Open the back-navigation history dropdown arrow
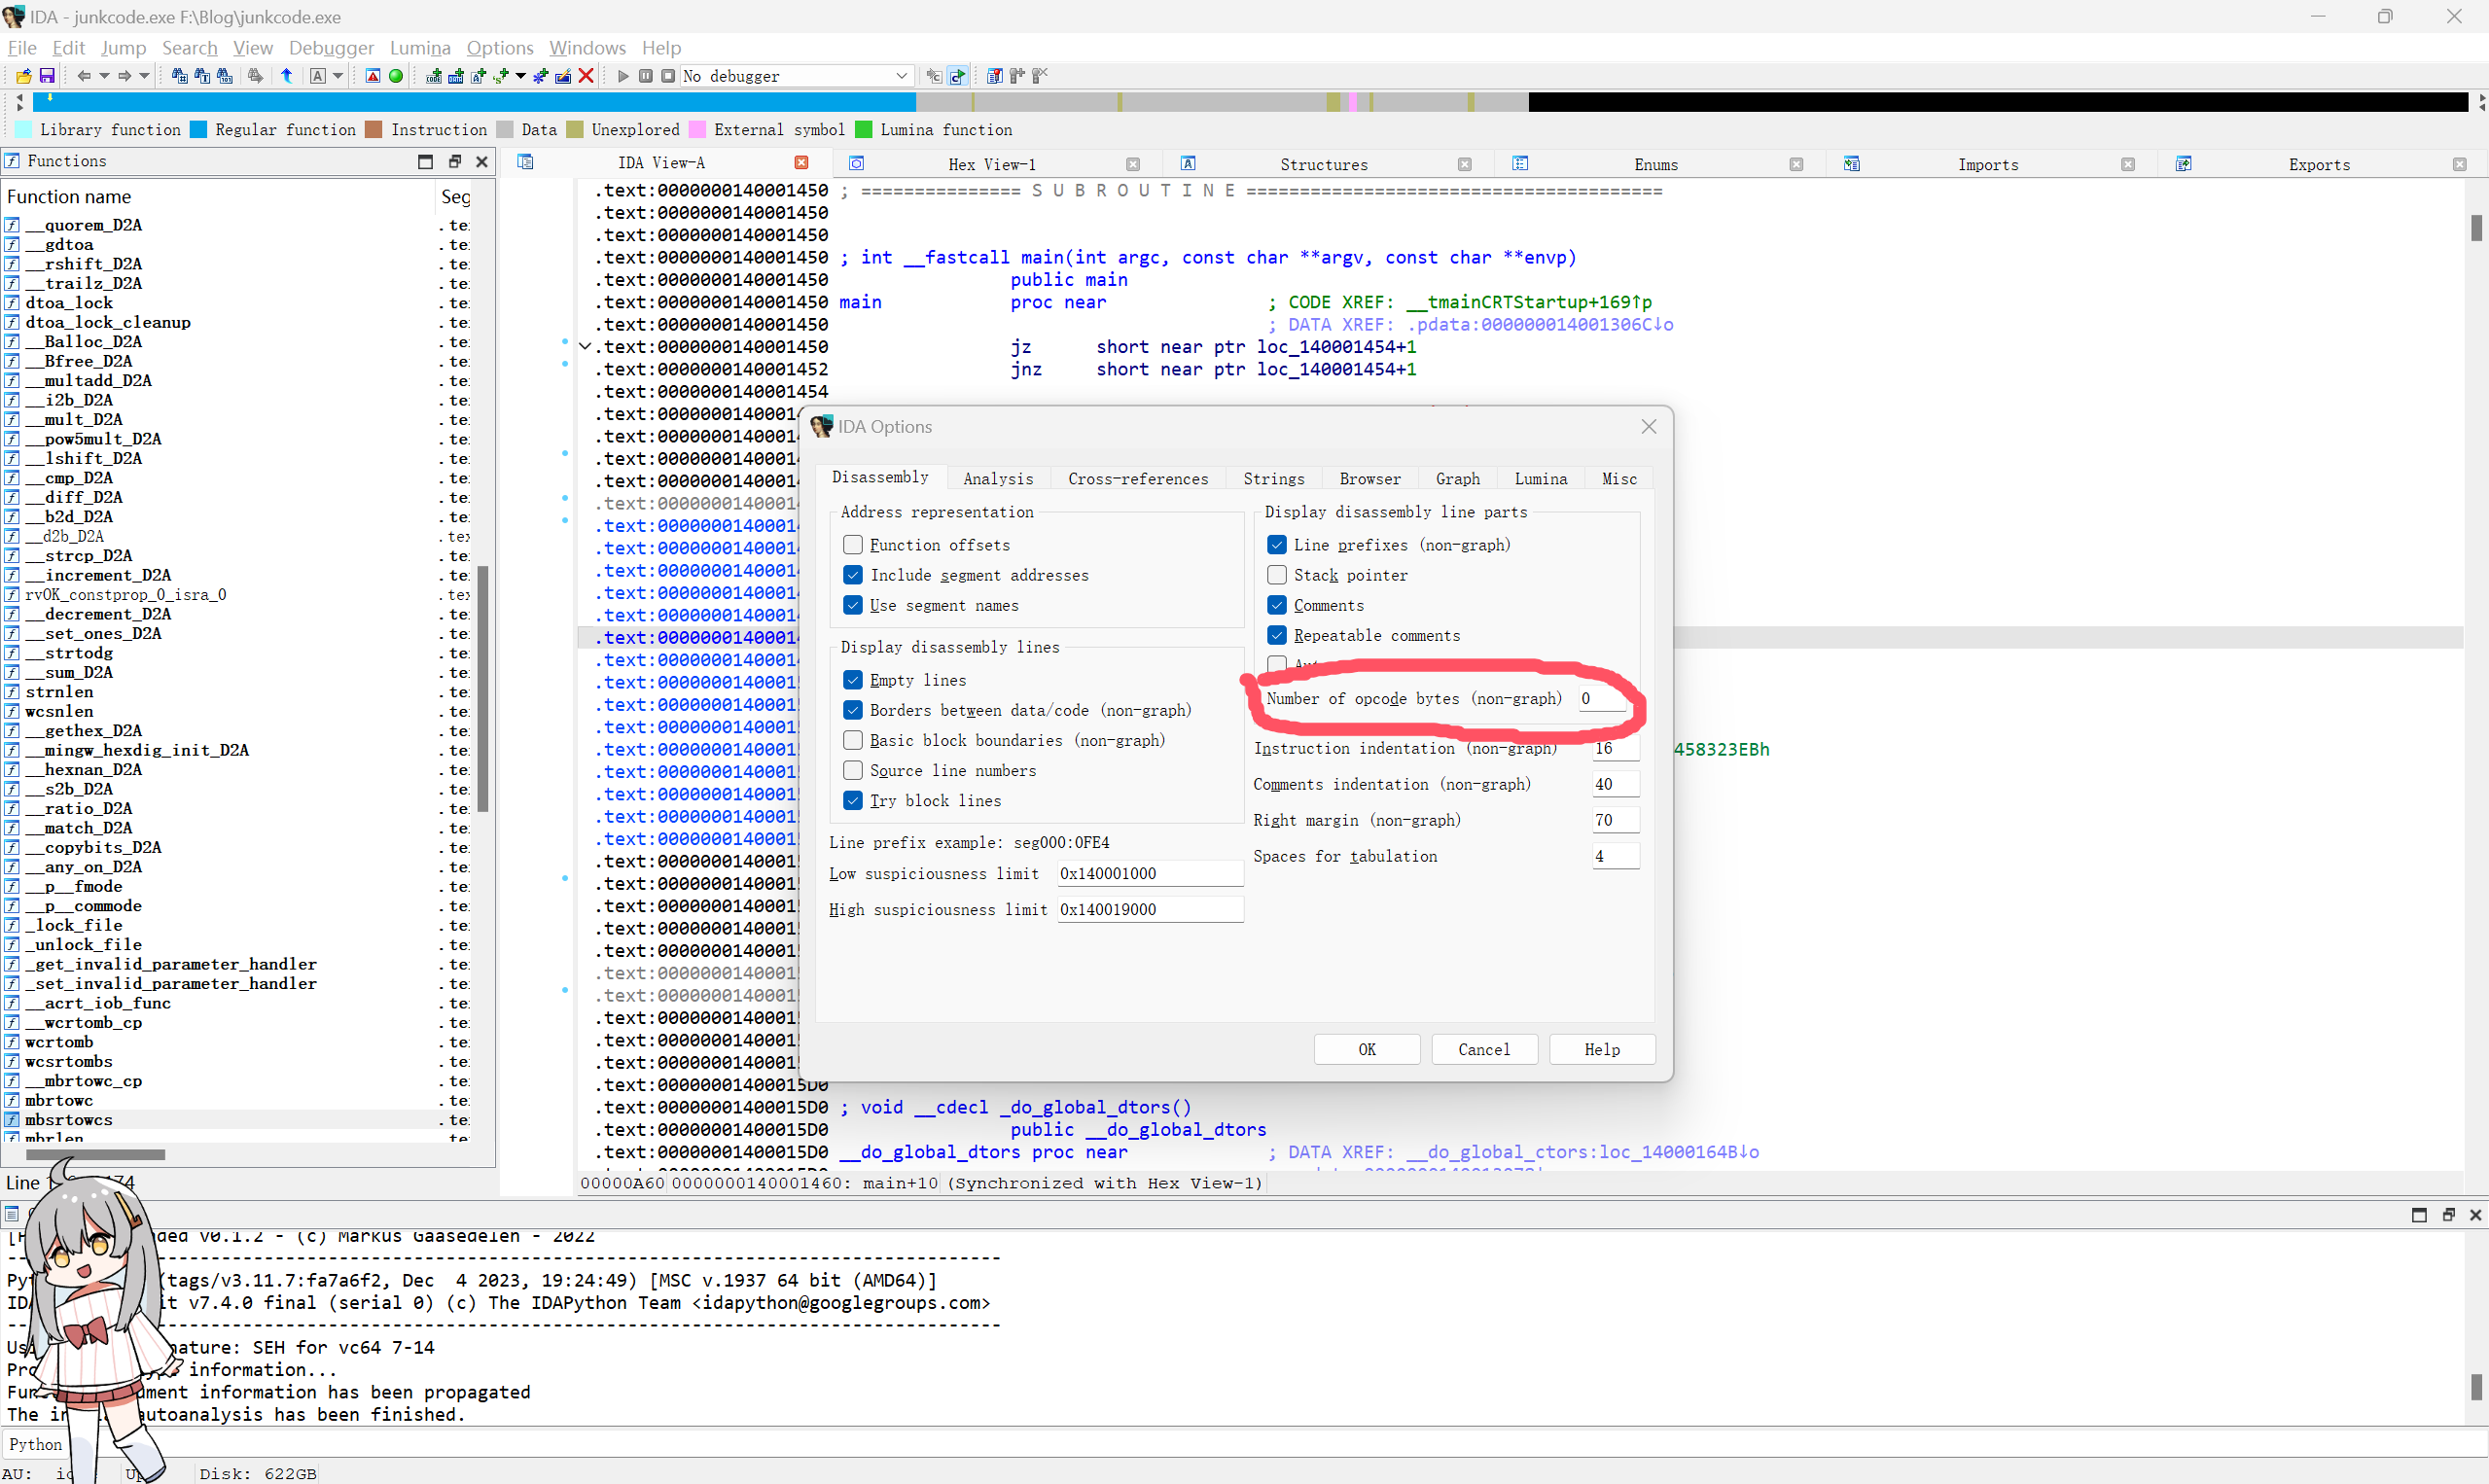Screen dimensions: 2489x1484 pyautogui.click(x=104, y=76)
